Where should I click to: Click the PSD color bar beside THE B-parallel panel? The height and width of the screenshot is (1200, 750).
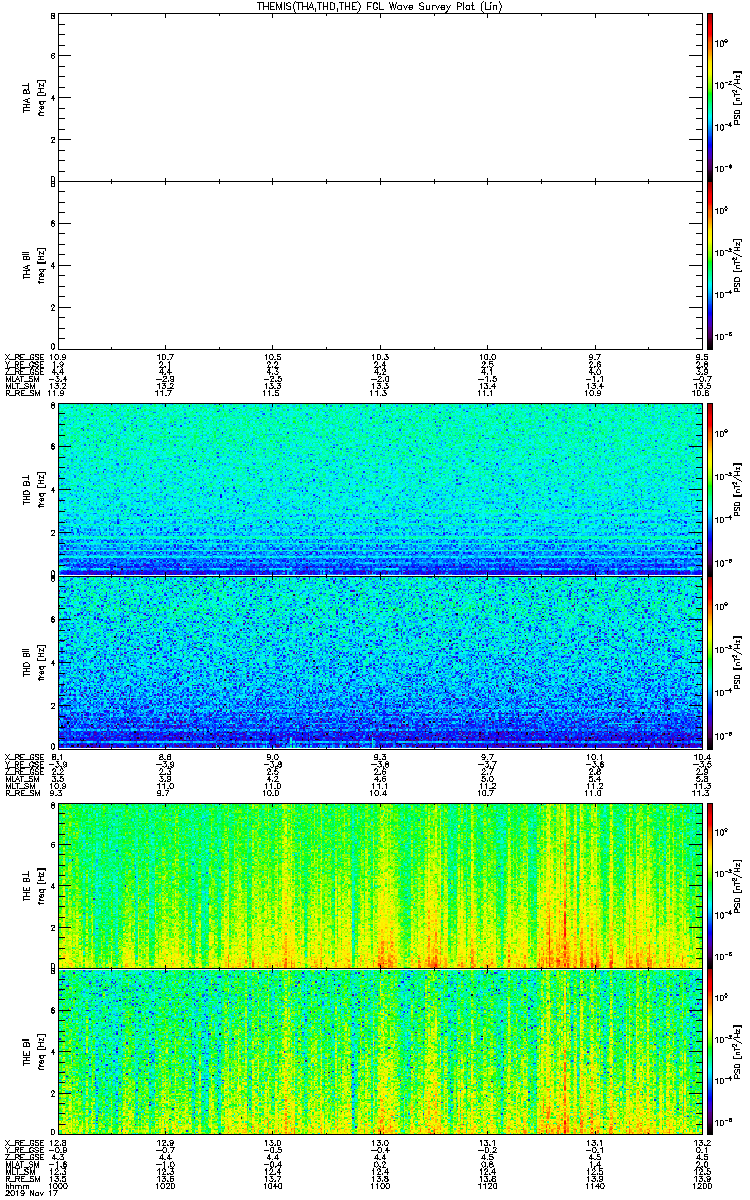point(710,1052)
